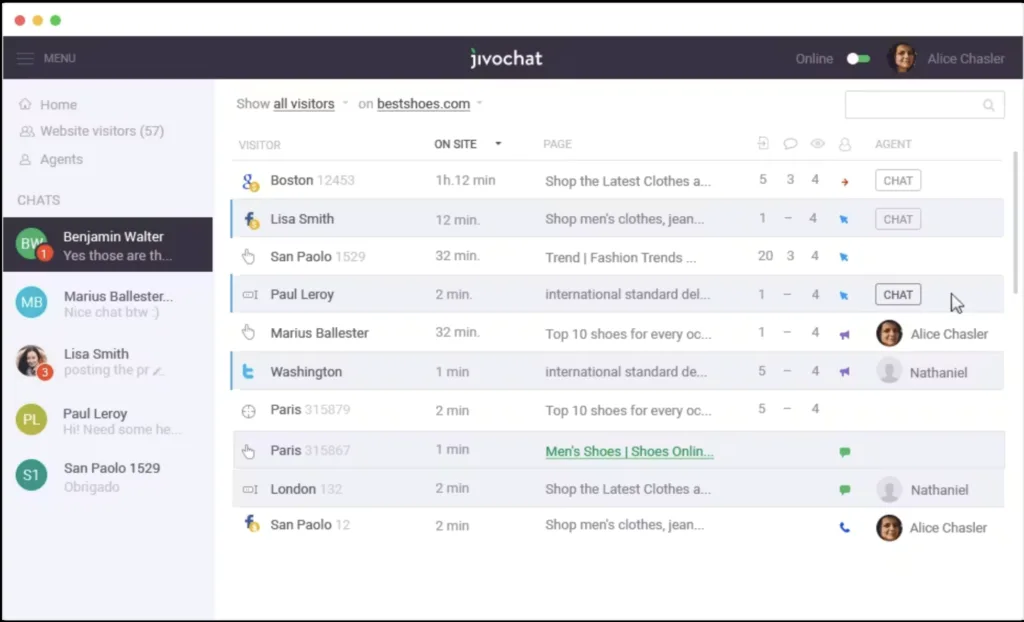Click red arrow status icon in Boston row
The height and width of the screenshot is (622, 1024).
pos(844,182)
